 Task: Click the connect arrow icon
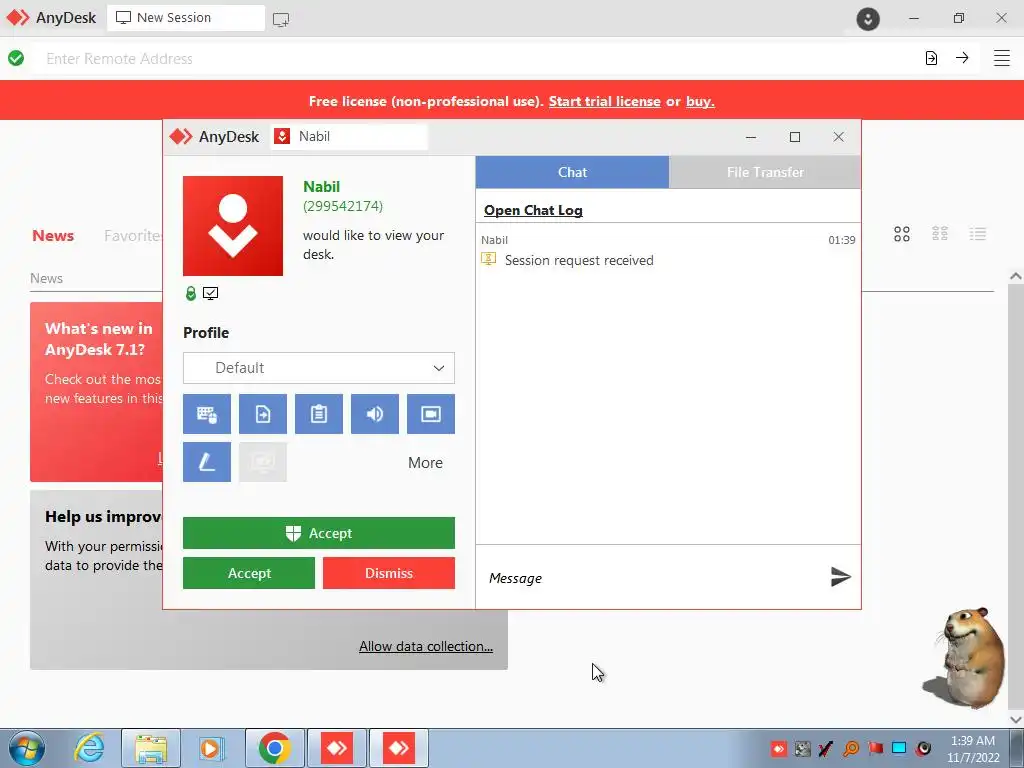pyautogui.click(x=962, y=57)
